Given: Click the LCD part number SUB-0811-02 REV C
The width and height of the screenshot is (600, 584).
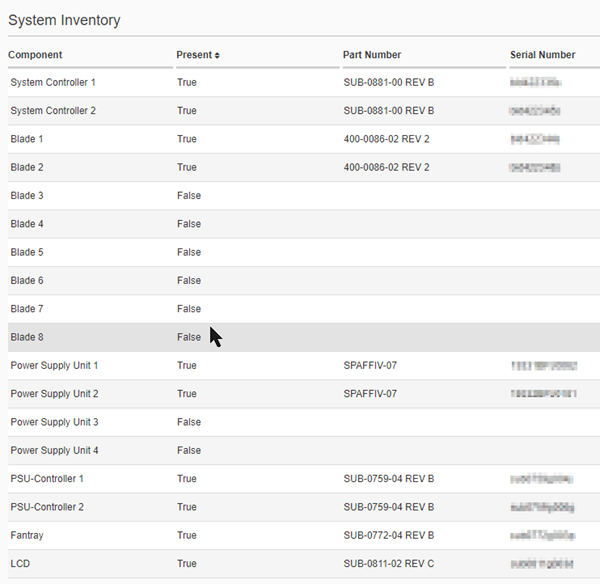Looking at the screenshot, I should (x=388, y=564).
